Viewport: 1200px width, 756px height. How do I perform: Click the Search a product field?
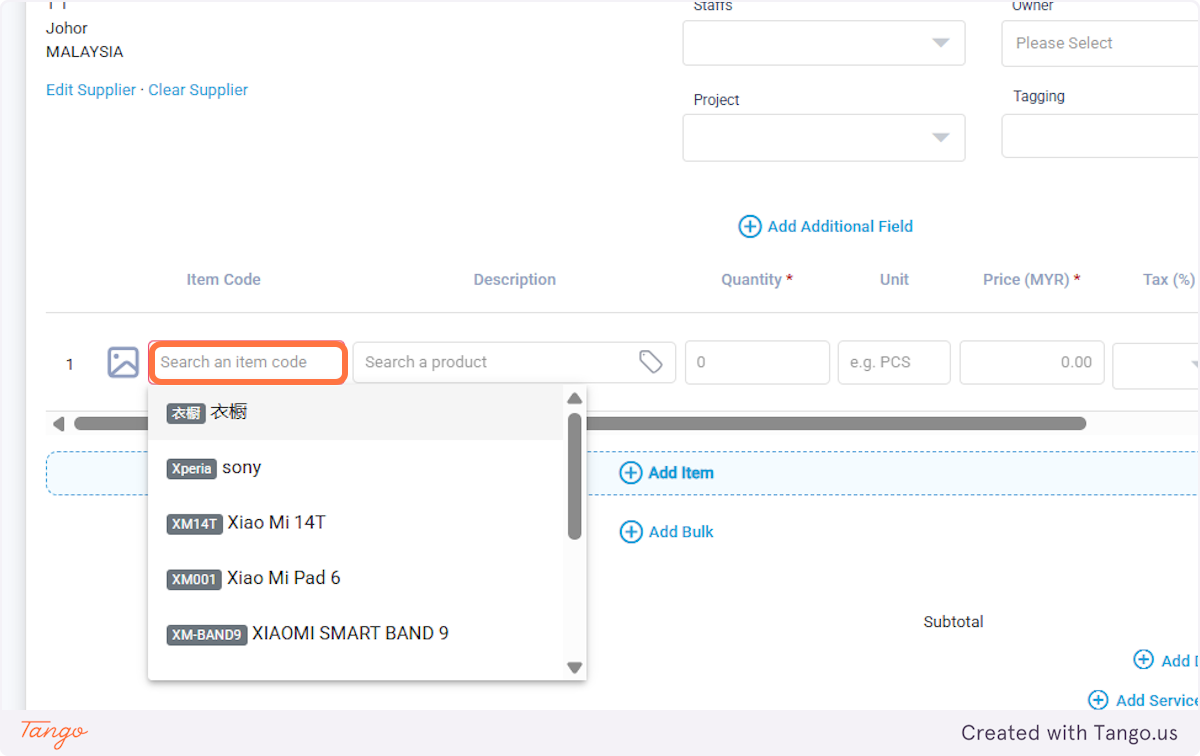(514, 362)
